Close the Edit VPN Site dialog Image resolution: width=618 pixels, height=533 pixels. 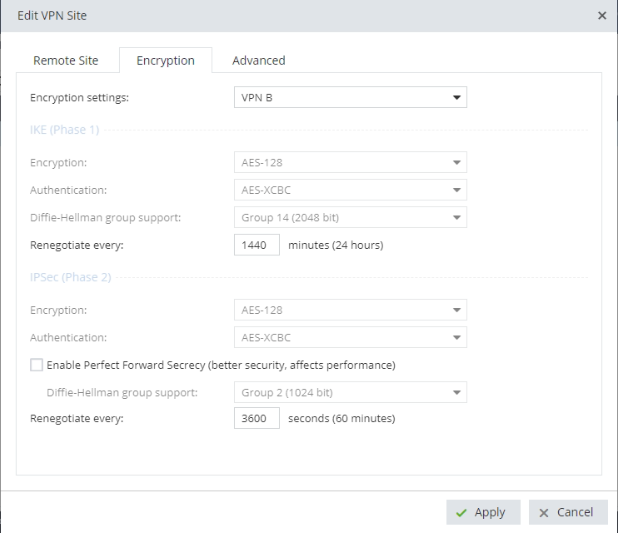tap(601, 17)
